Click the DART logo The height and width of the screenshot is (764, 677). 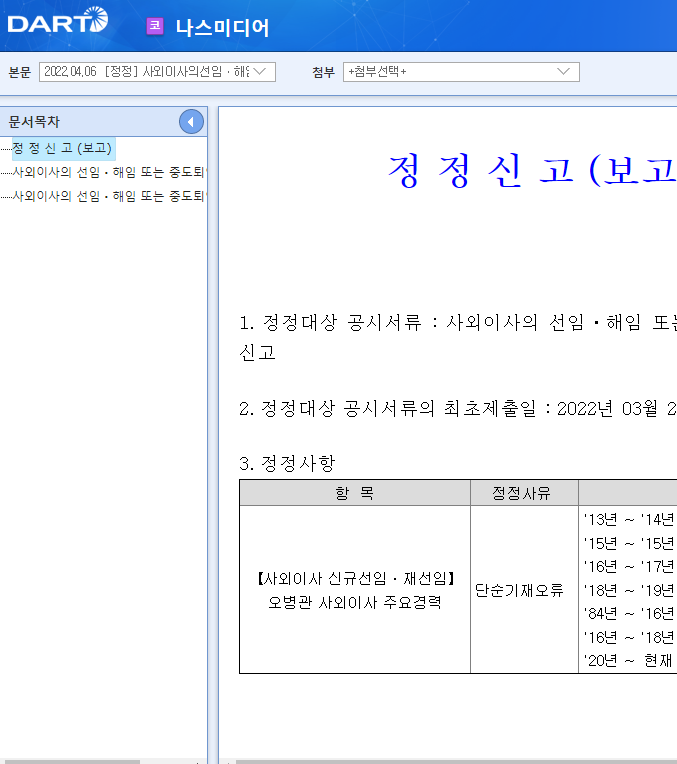click(x=58, y=21)
